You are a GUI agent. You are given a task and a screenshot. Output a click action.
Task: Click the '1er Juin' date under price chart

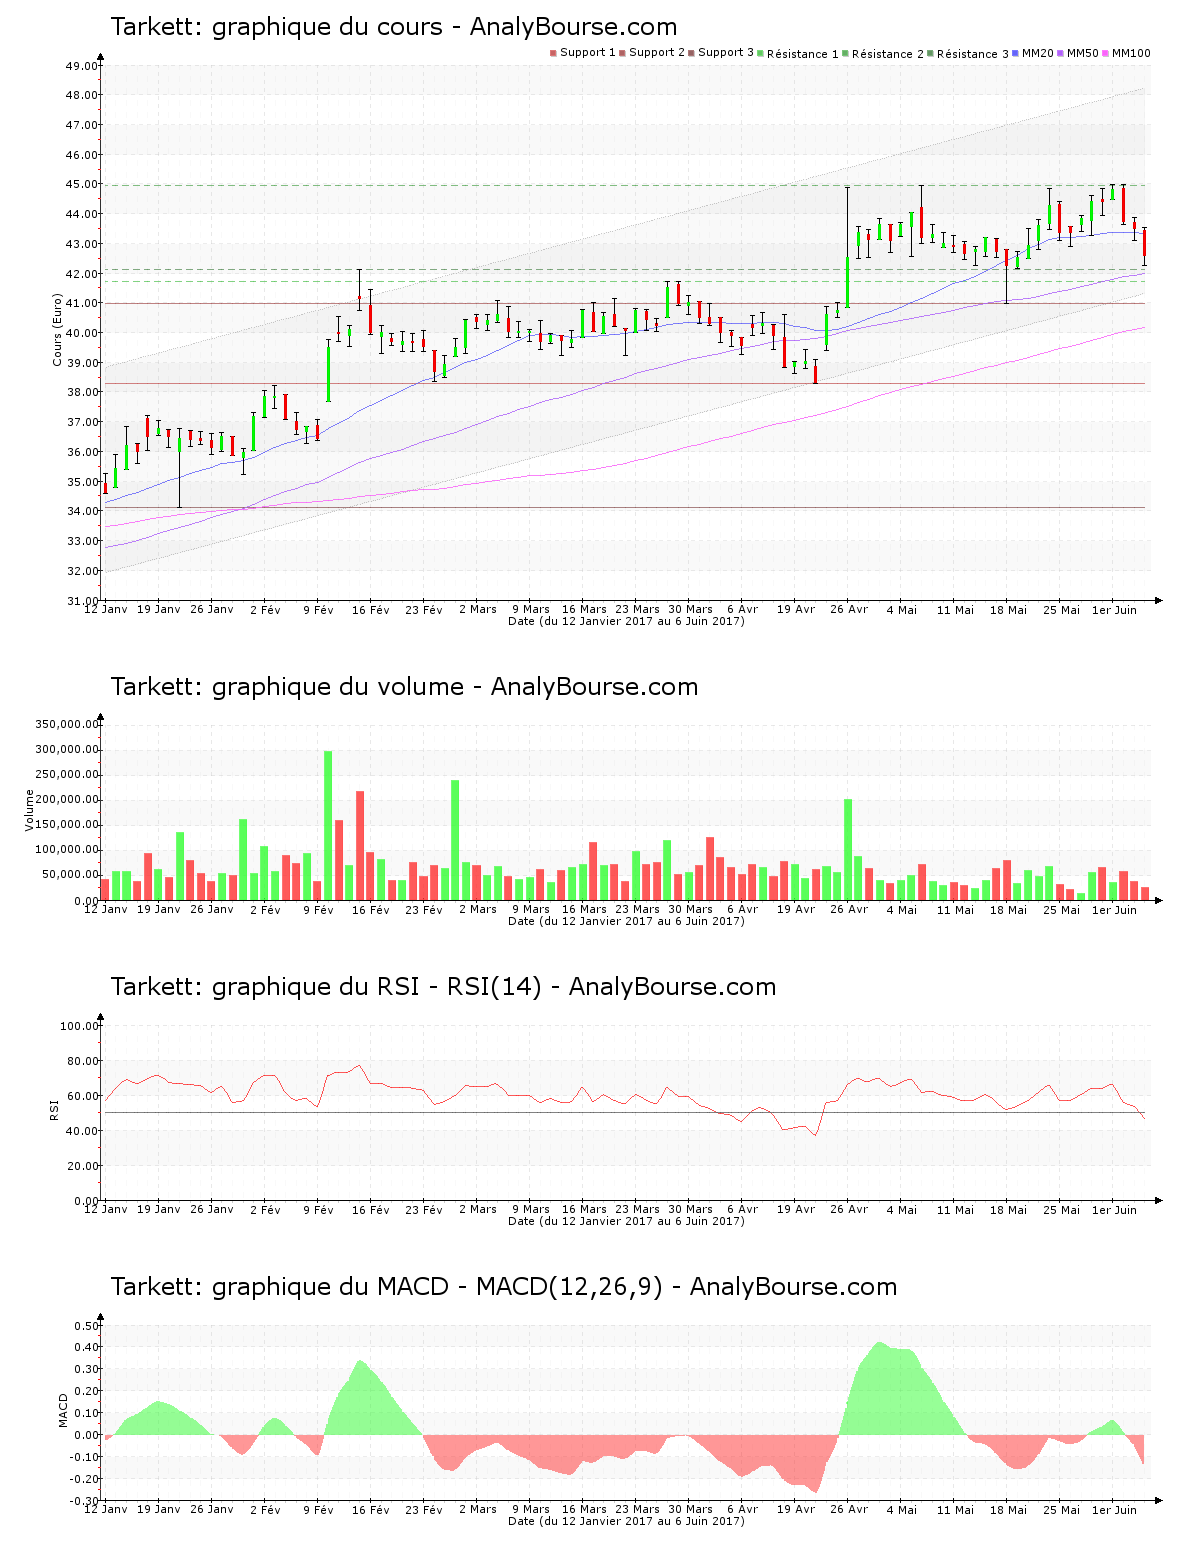tap(1114, 610)
